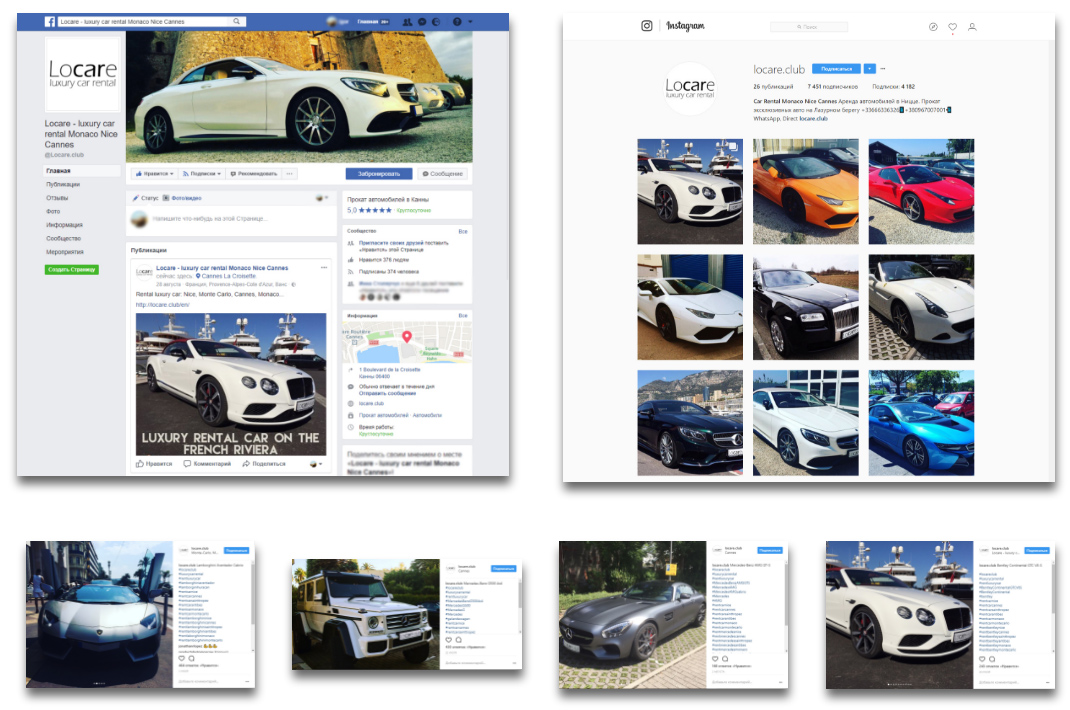This screenshot has width=1070, height=710.
Task: Select the Статус composer tab
Action: tap(145, 198)
